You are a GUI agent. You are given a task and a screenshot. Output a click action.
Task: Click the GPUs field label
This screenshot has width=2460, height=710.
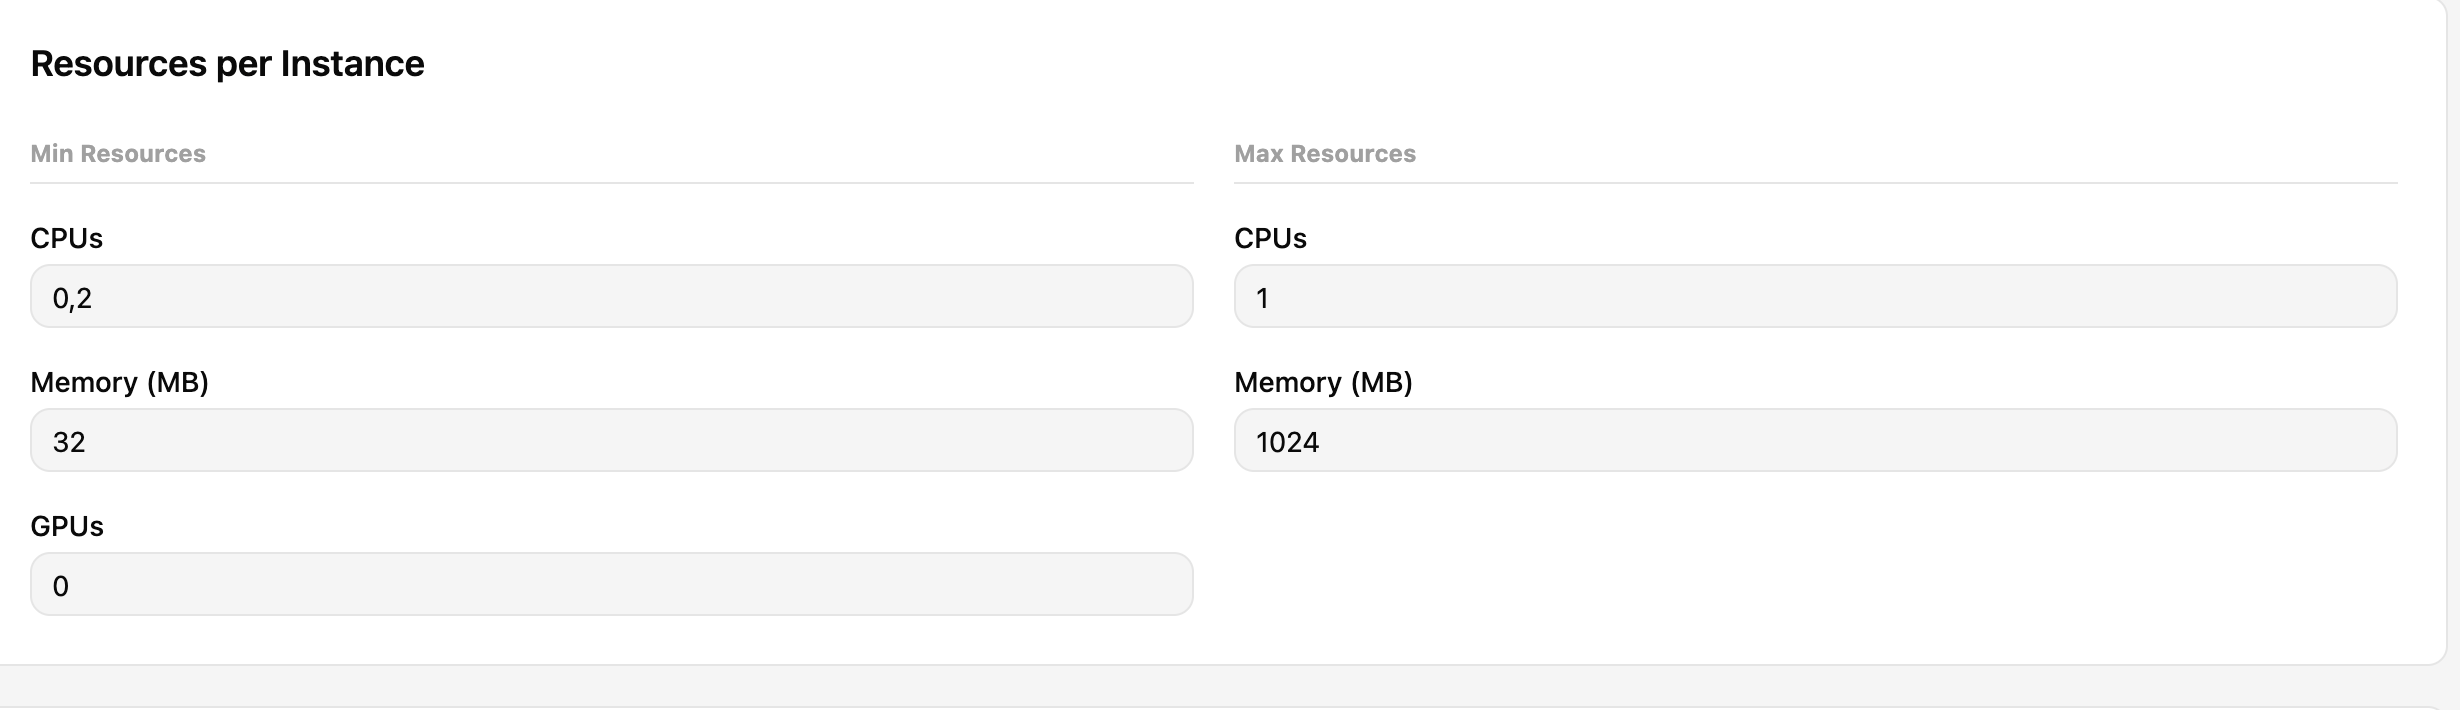coord(66,526)
